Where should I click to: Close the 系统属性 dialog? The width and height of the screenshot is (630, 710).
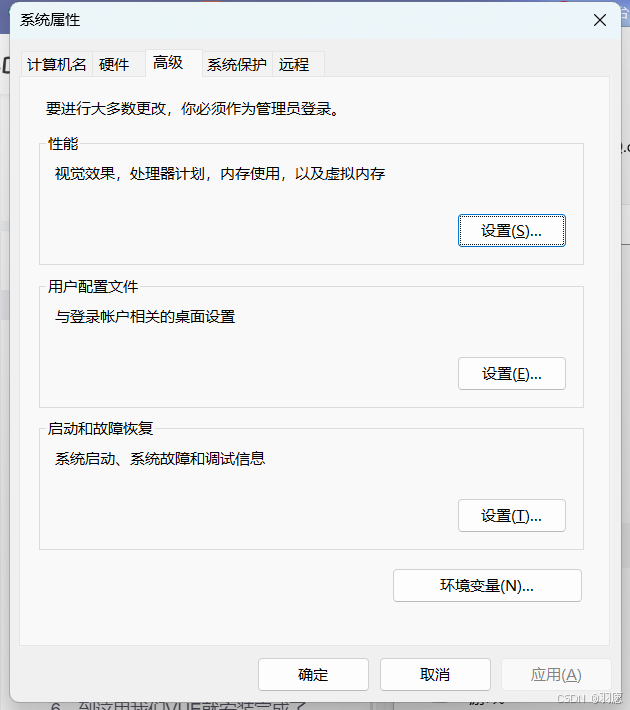tap(600, 20)
